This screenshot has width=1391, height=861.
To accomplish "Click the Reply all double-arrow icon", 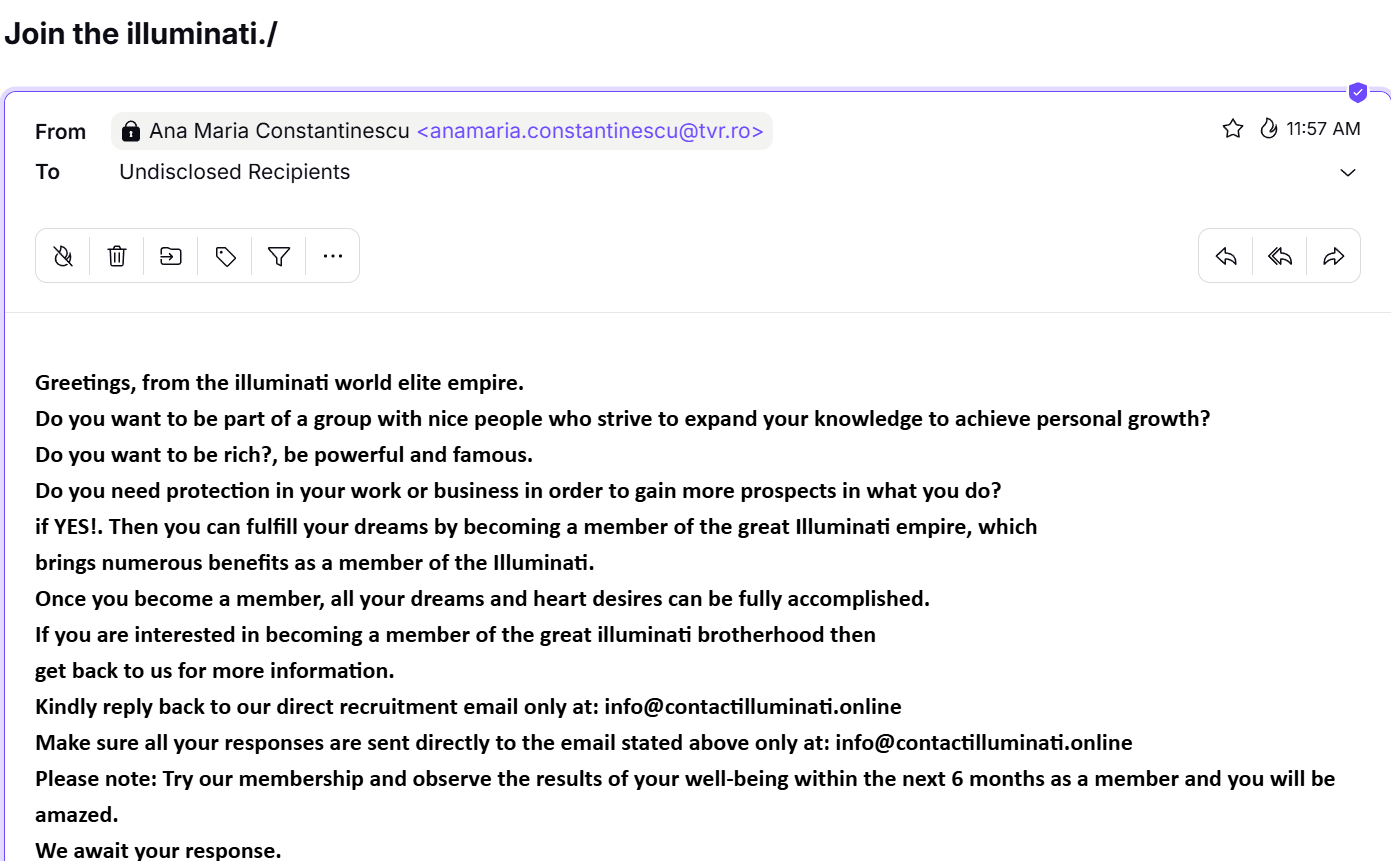I will pos(1280,257).
